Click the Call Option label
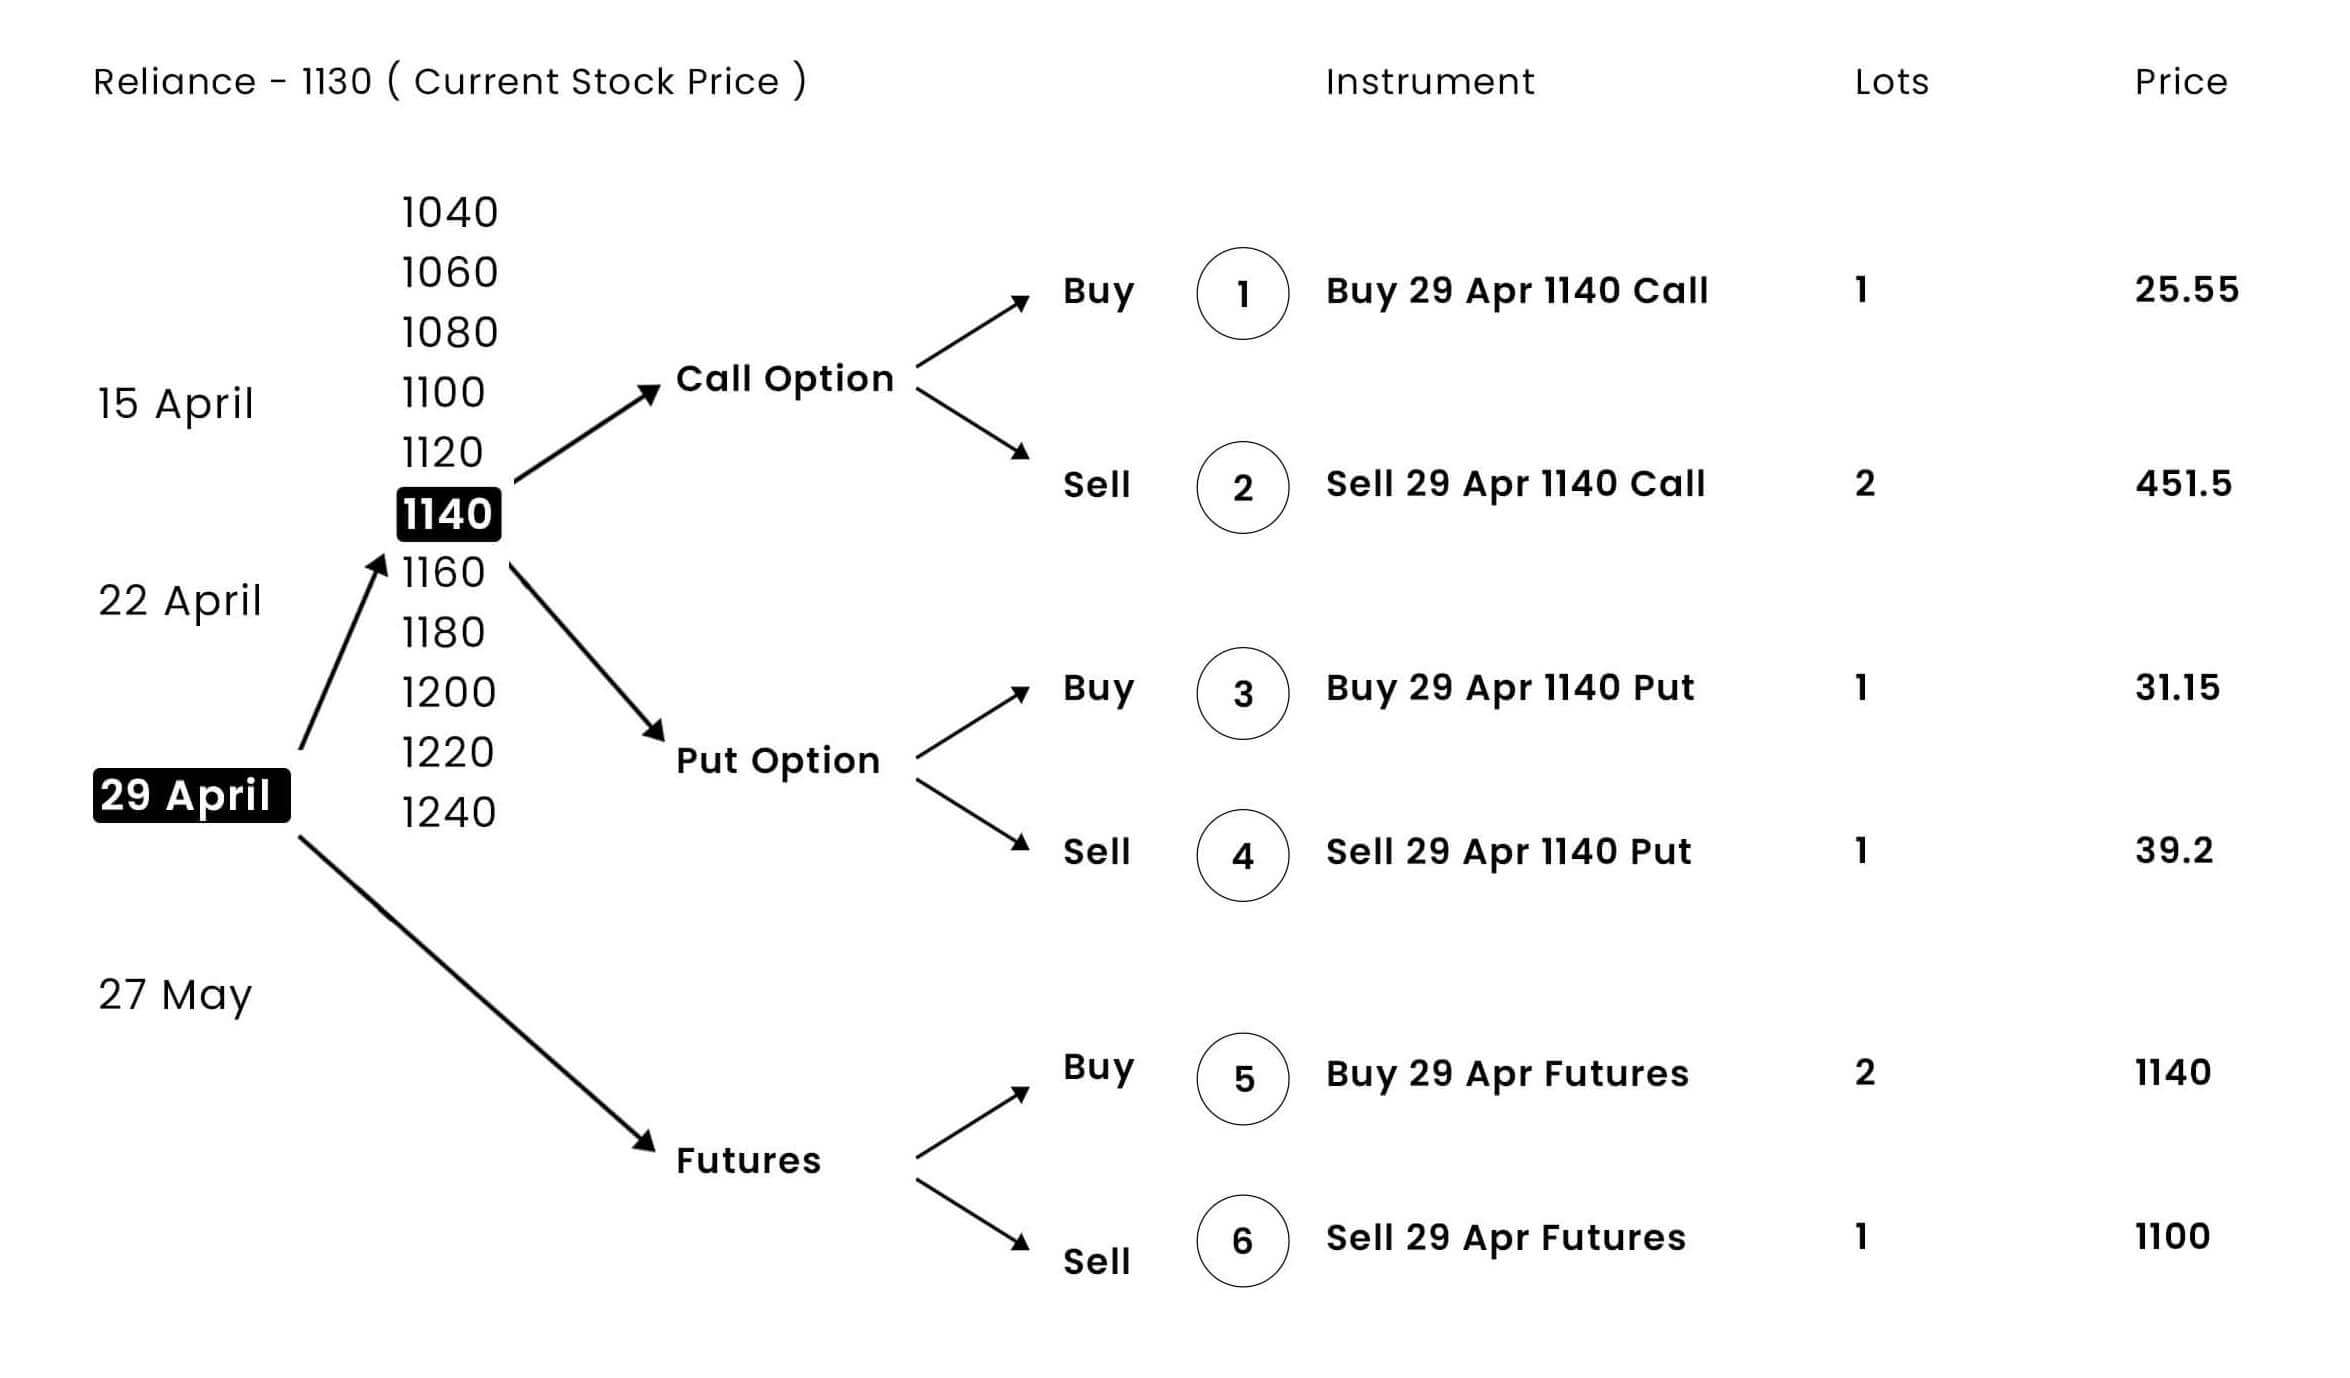The image size is (2350, 1378). click(x=784, y=379)
